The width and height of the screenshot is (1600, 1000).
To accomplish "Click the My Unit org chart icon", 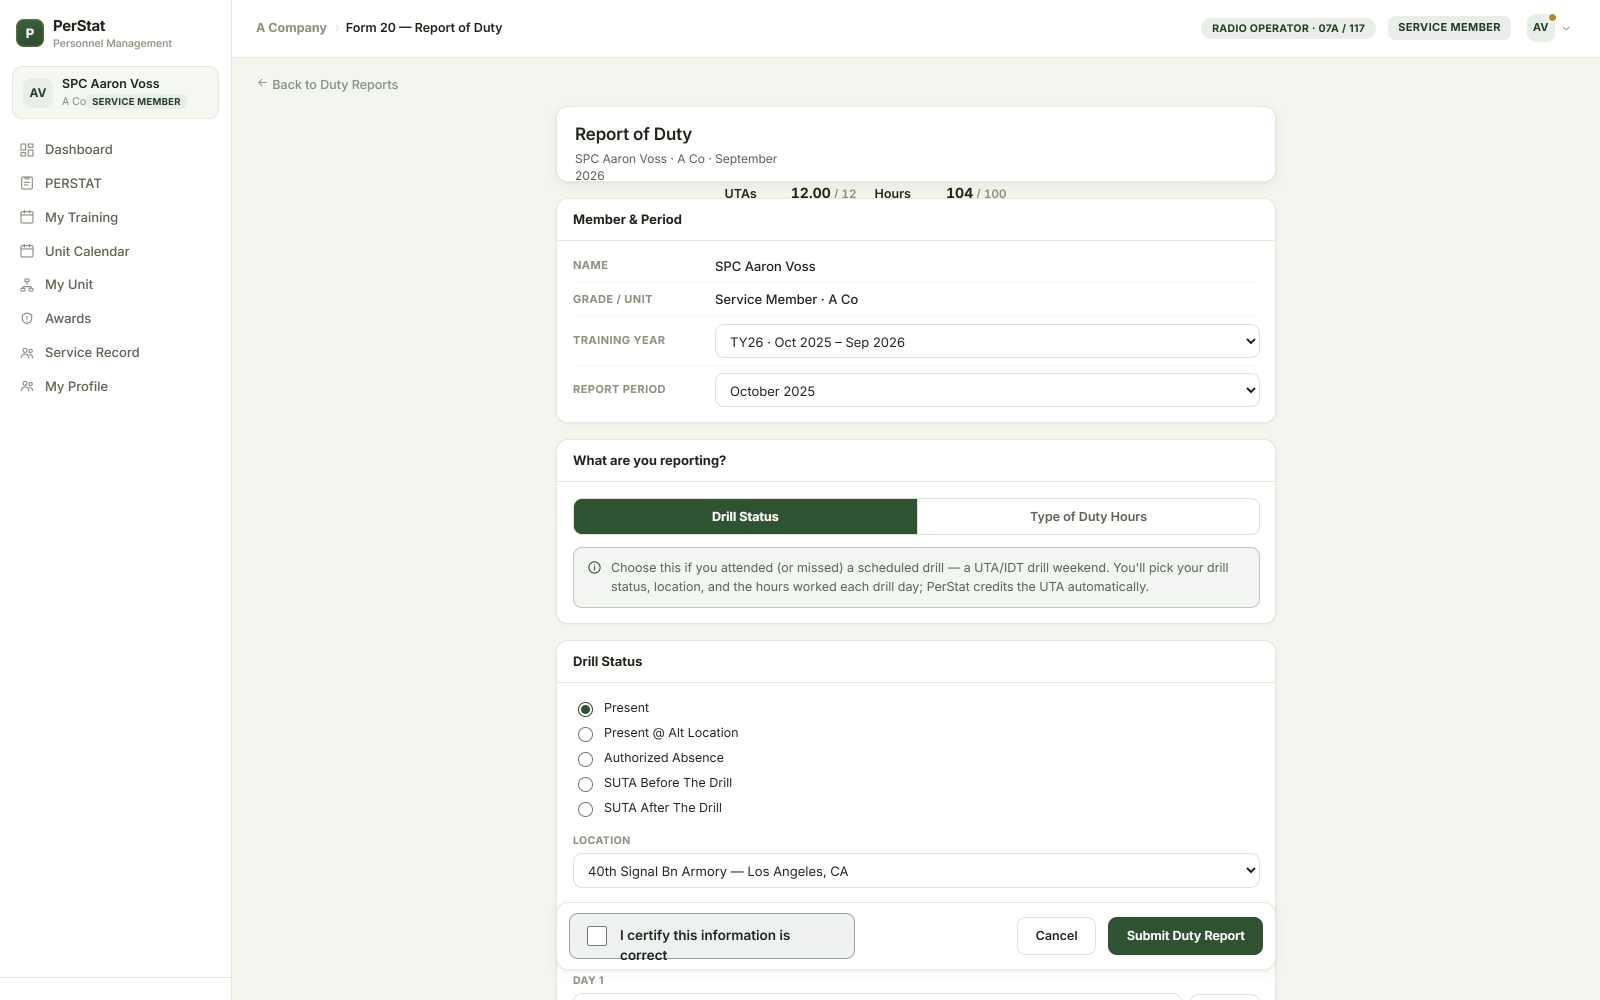I will point(27,285).
